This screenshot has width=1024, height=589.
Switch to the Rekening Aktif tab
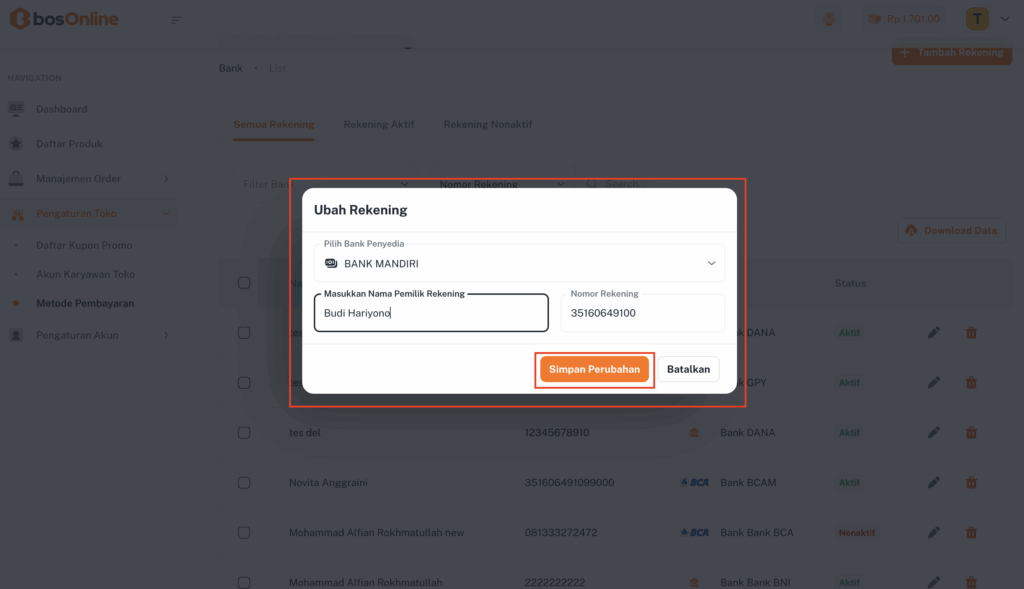[x=379, y=125]
